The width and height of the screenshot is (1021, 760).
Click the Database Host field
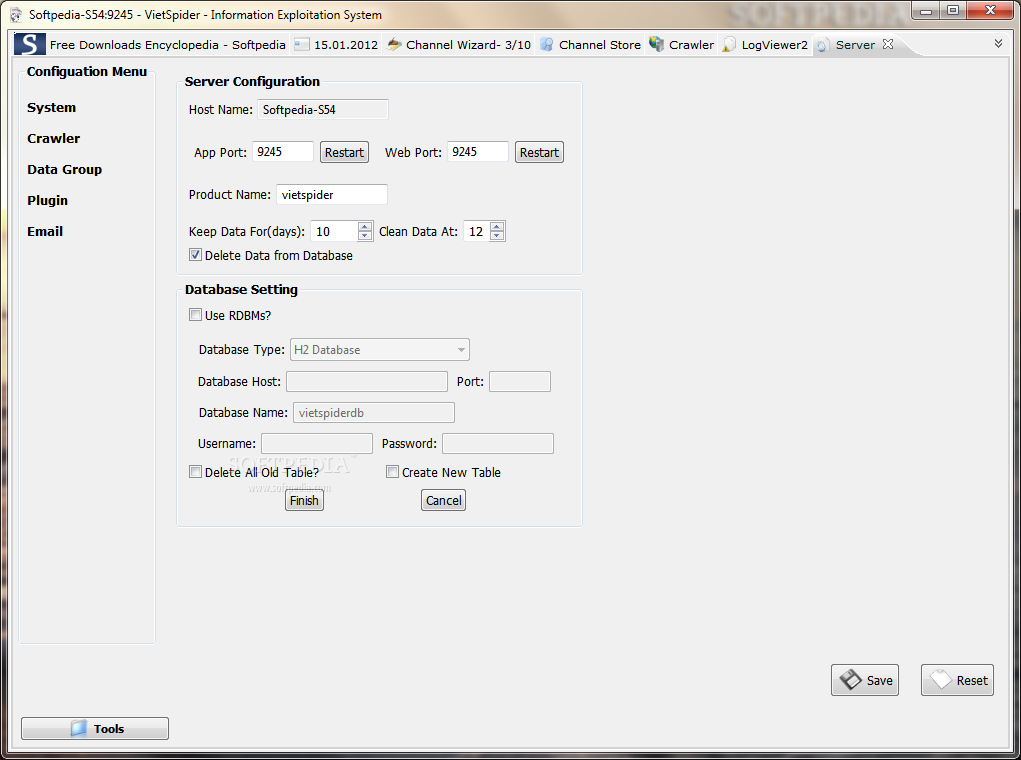367,381
